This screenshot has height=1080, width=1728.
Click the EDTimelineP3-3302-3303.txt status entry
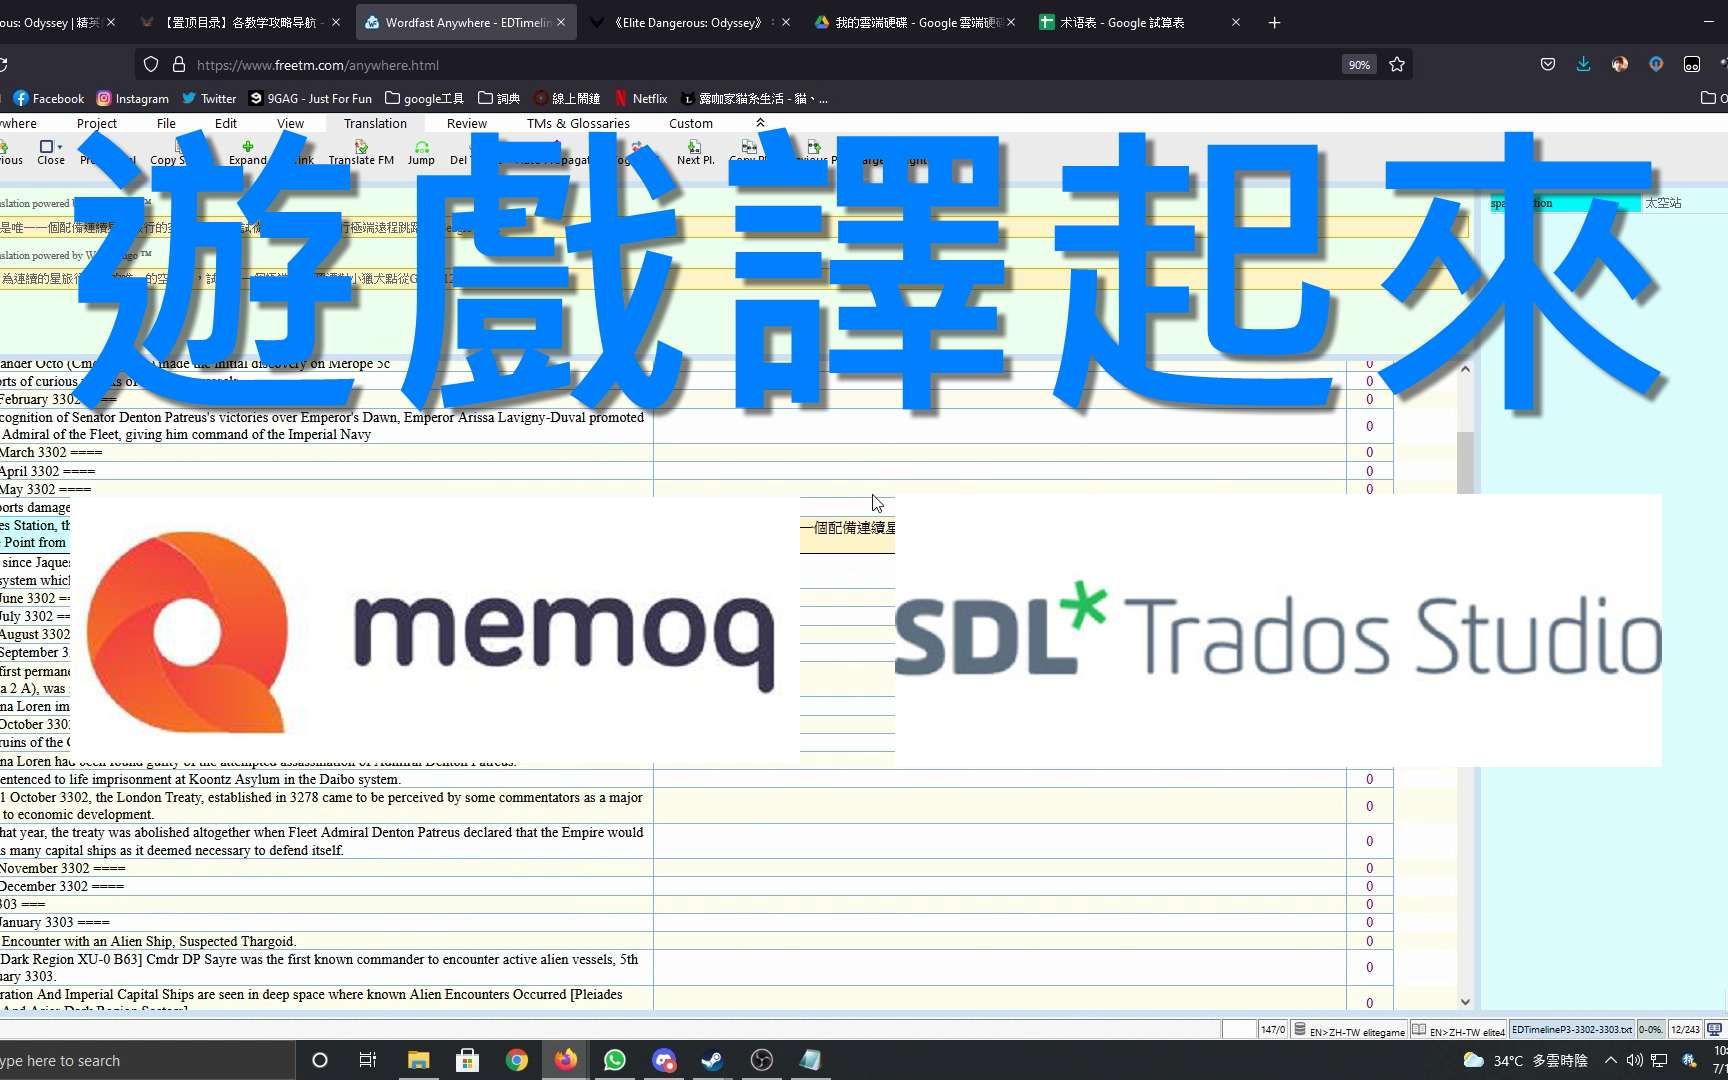pyautogui.click(x=1571, y=1029)
